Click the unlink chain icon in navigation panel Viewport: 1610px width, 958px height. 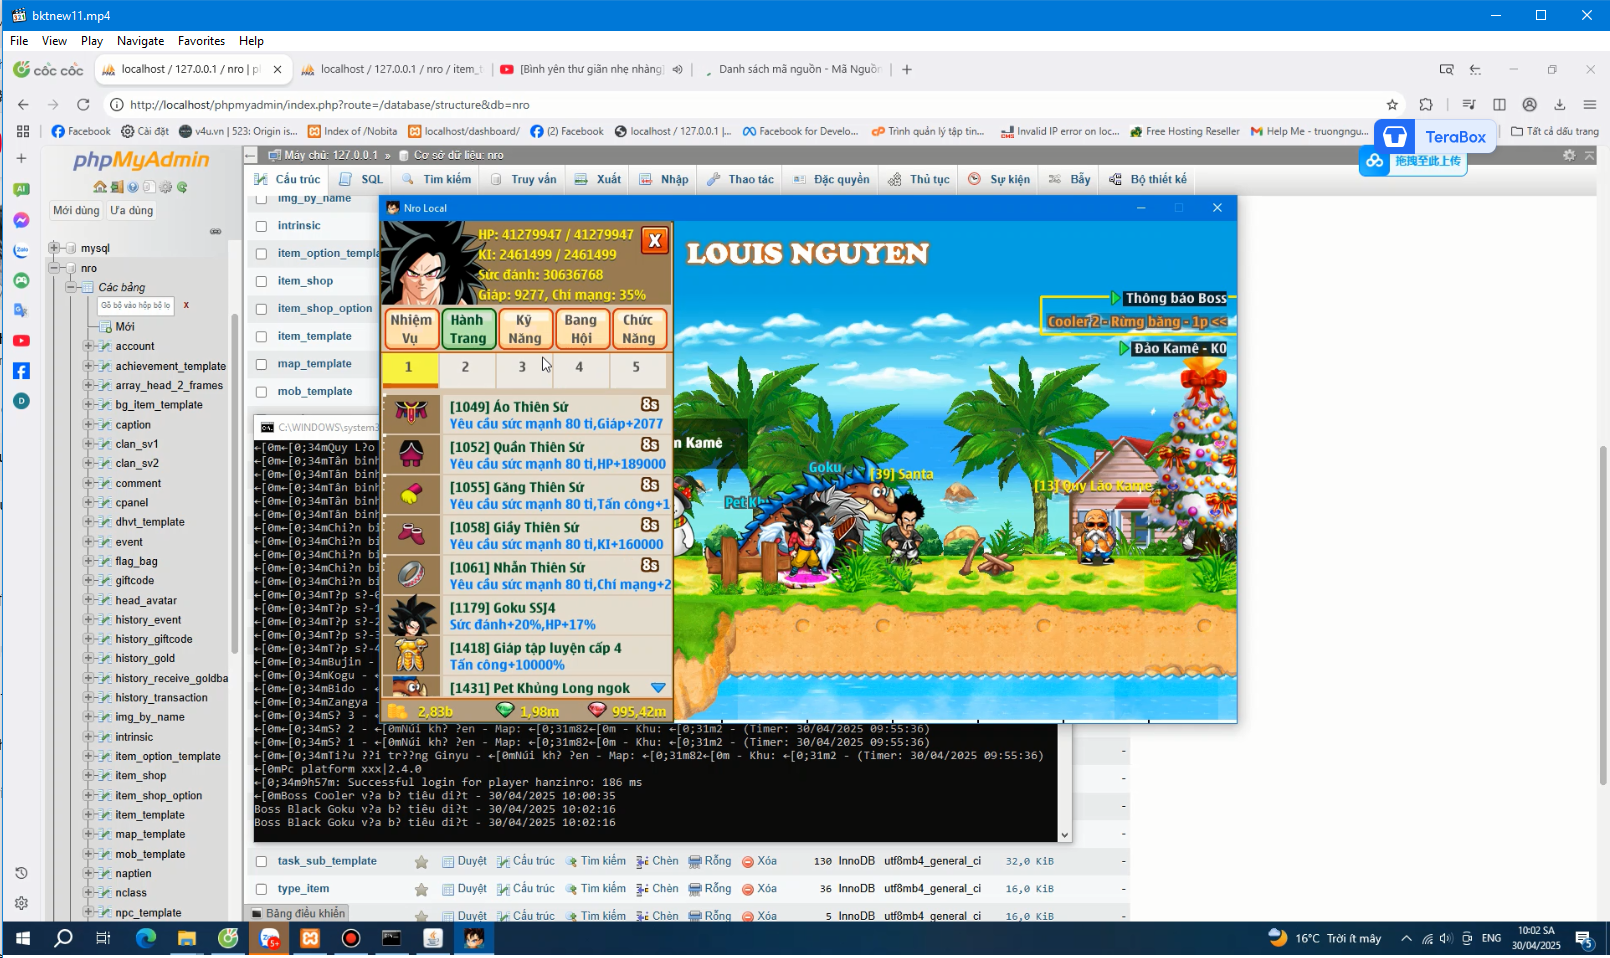pos(215,231)
